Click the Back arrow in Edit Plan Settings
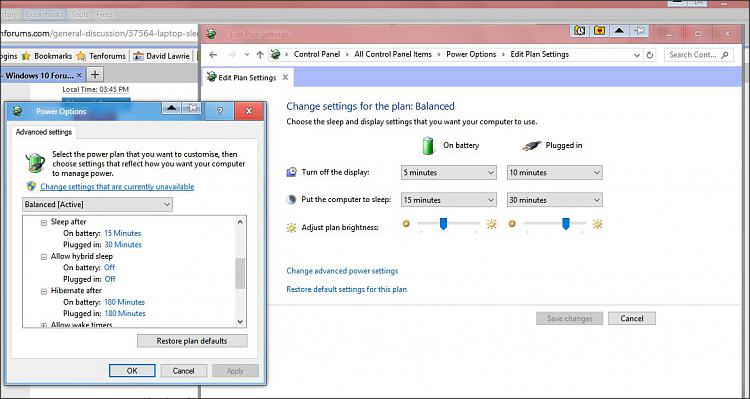 point(213,55)
